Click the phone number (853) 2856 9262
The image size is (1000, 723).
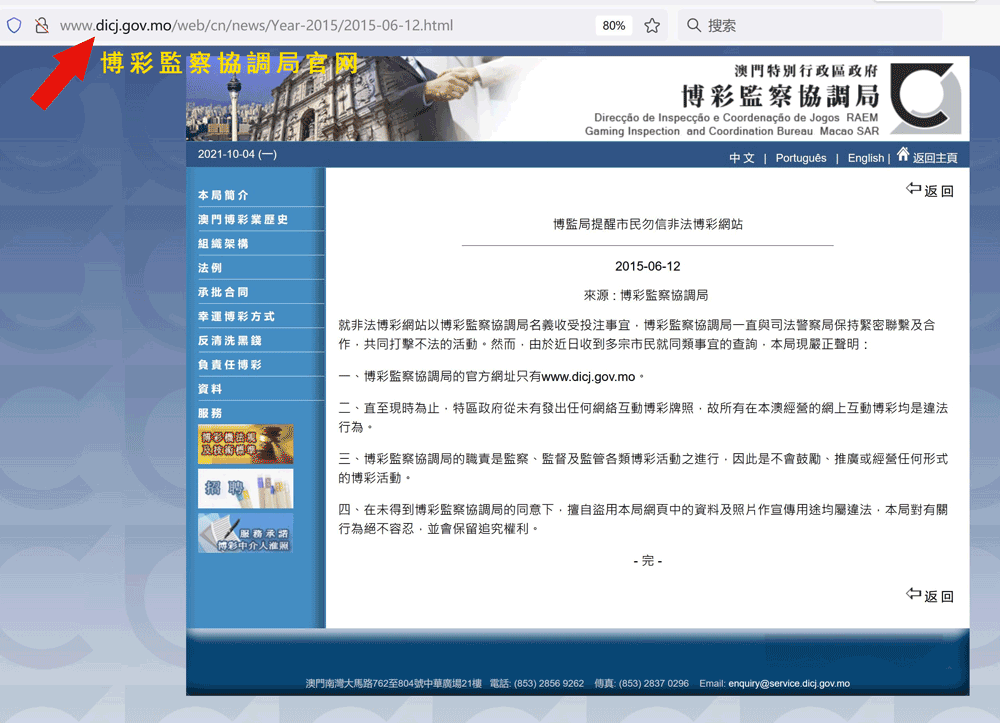(548, 683)
